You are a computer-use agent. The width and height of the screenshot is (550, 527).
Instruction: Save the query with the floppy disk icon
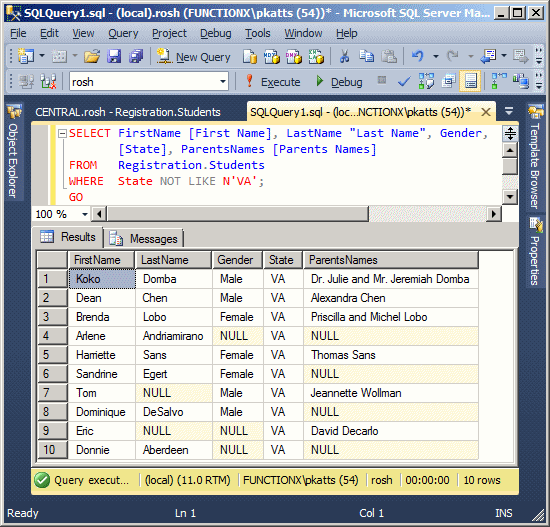[x=114, y=56]
